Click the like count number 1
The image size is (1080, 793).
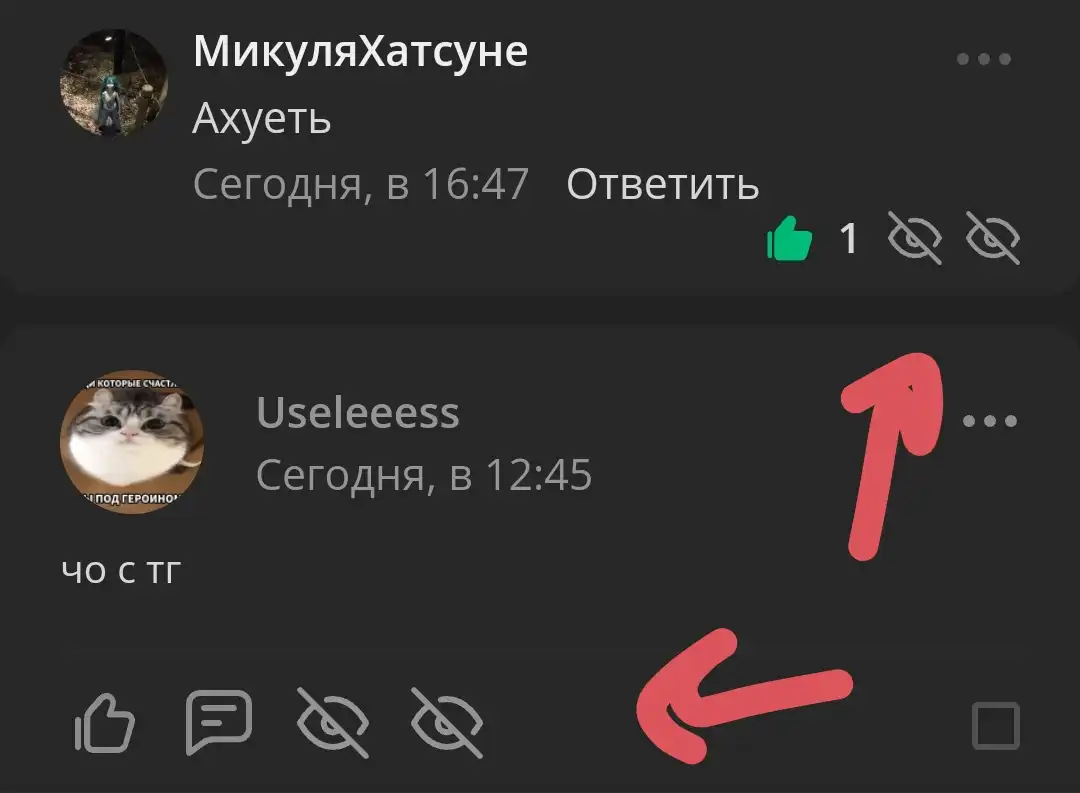coord(849,239)
